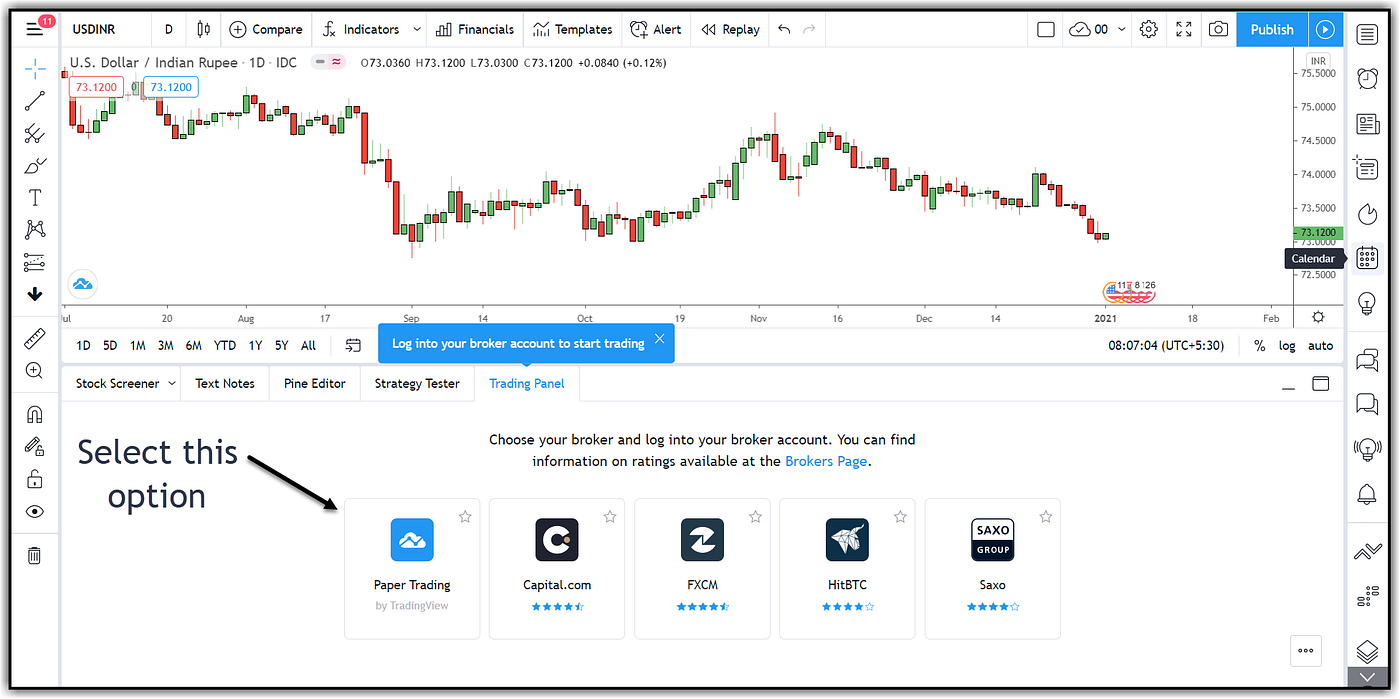The image size is (1400, 699).
Task: Select the text annotation tool
Action: [35, 197]
